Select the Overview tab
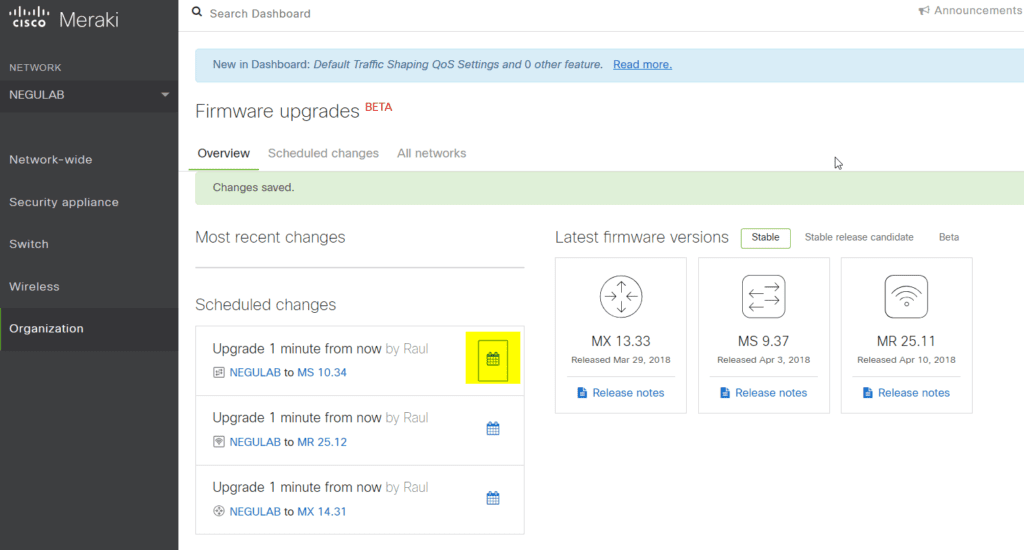This screenshot has width=1024, height=550. 223,154
